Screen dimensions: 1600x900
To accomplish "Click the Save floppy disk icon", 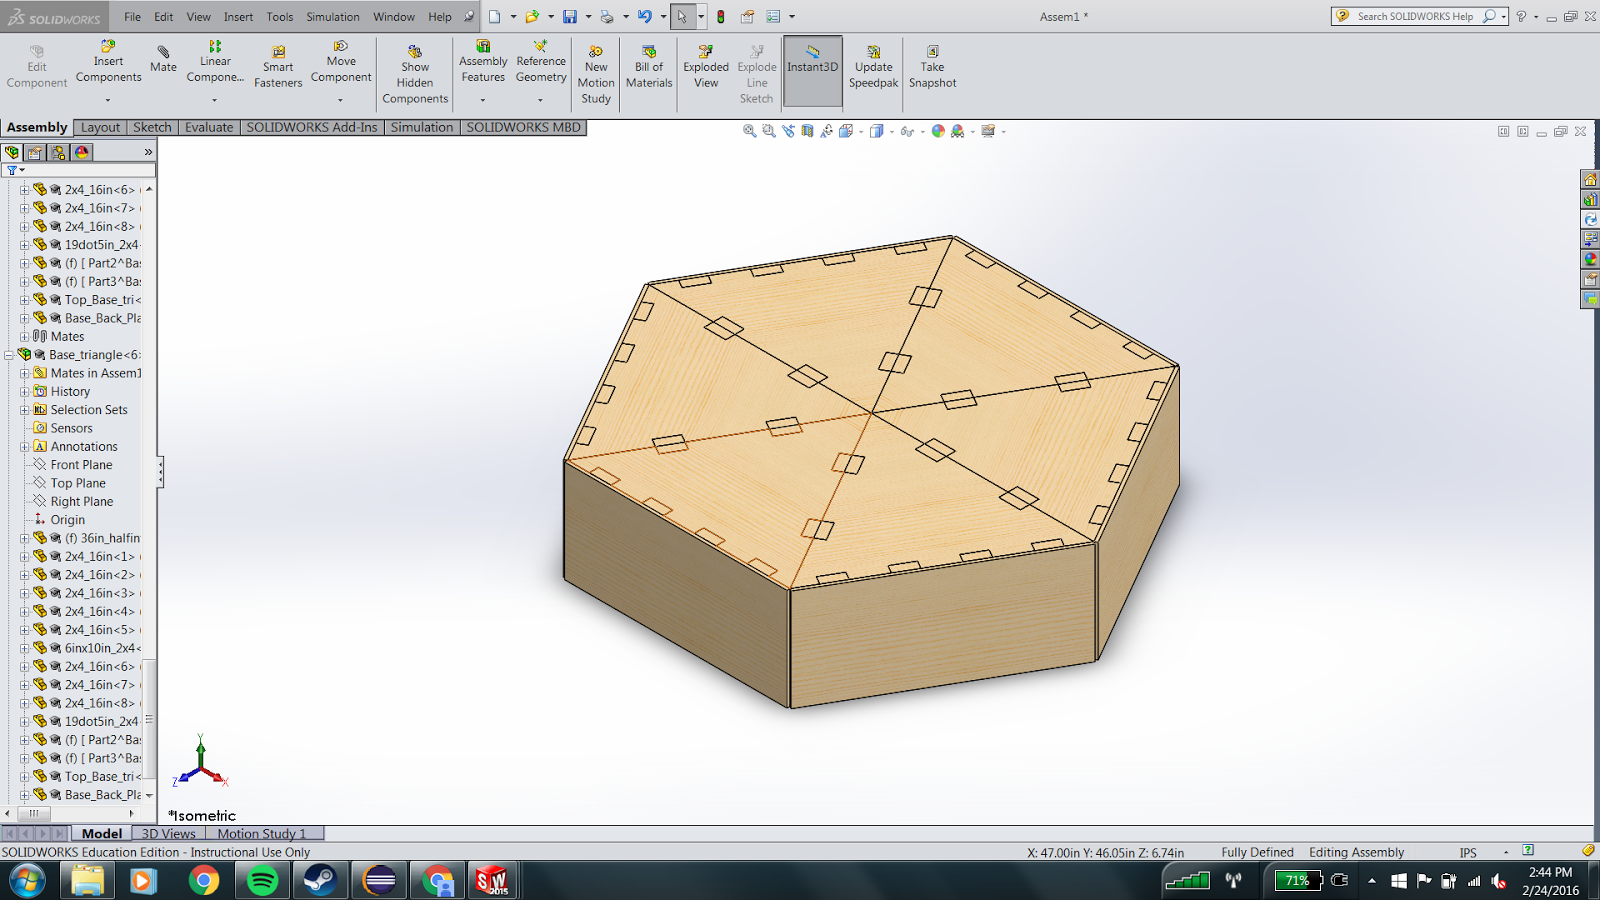I will 570,16.
